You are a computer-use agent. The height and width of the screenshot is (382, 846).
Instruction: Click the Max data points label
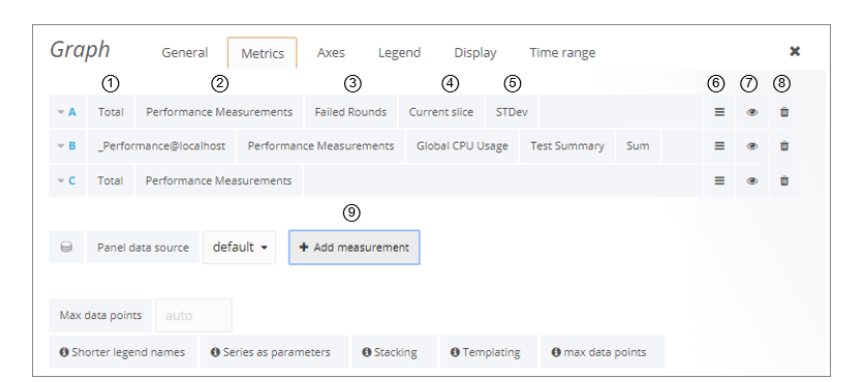100,315
